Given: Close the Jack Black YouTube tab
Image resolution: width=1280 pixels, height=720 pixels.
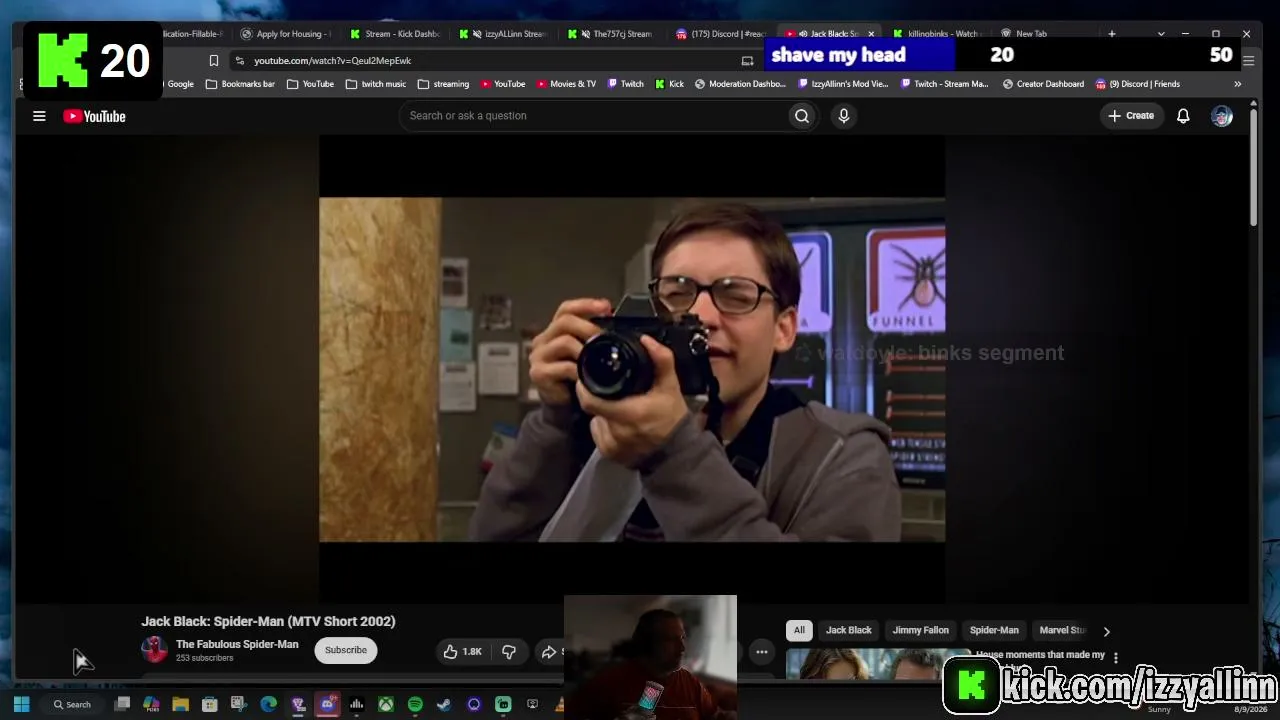Looking at the screenshot, I should pyautogui.click(x=871, y=34).
